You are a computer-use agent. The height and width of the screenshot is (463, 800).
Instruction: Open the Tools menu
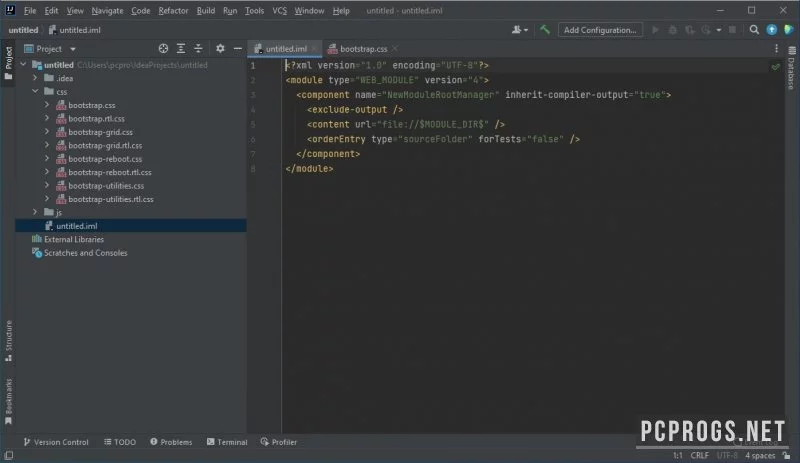254,11
